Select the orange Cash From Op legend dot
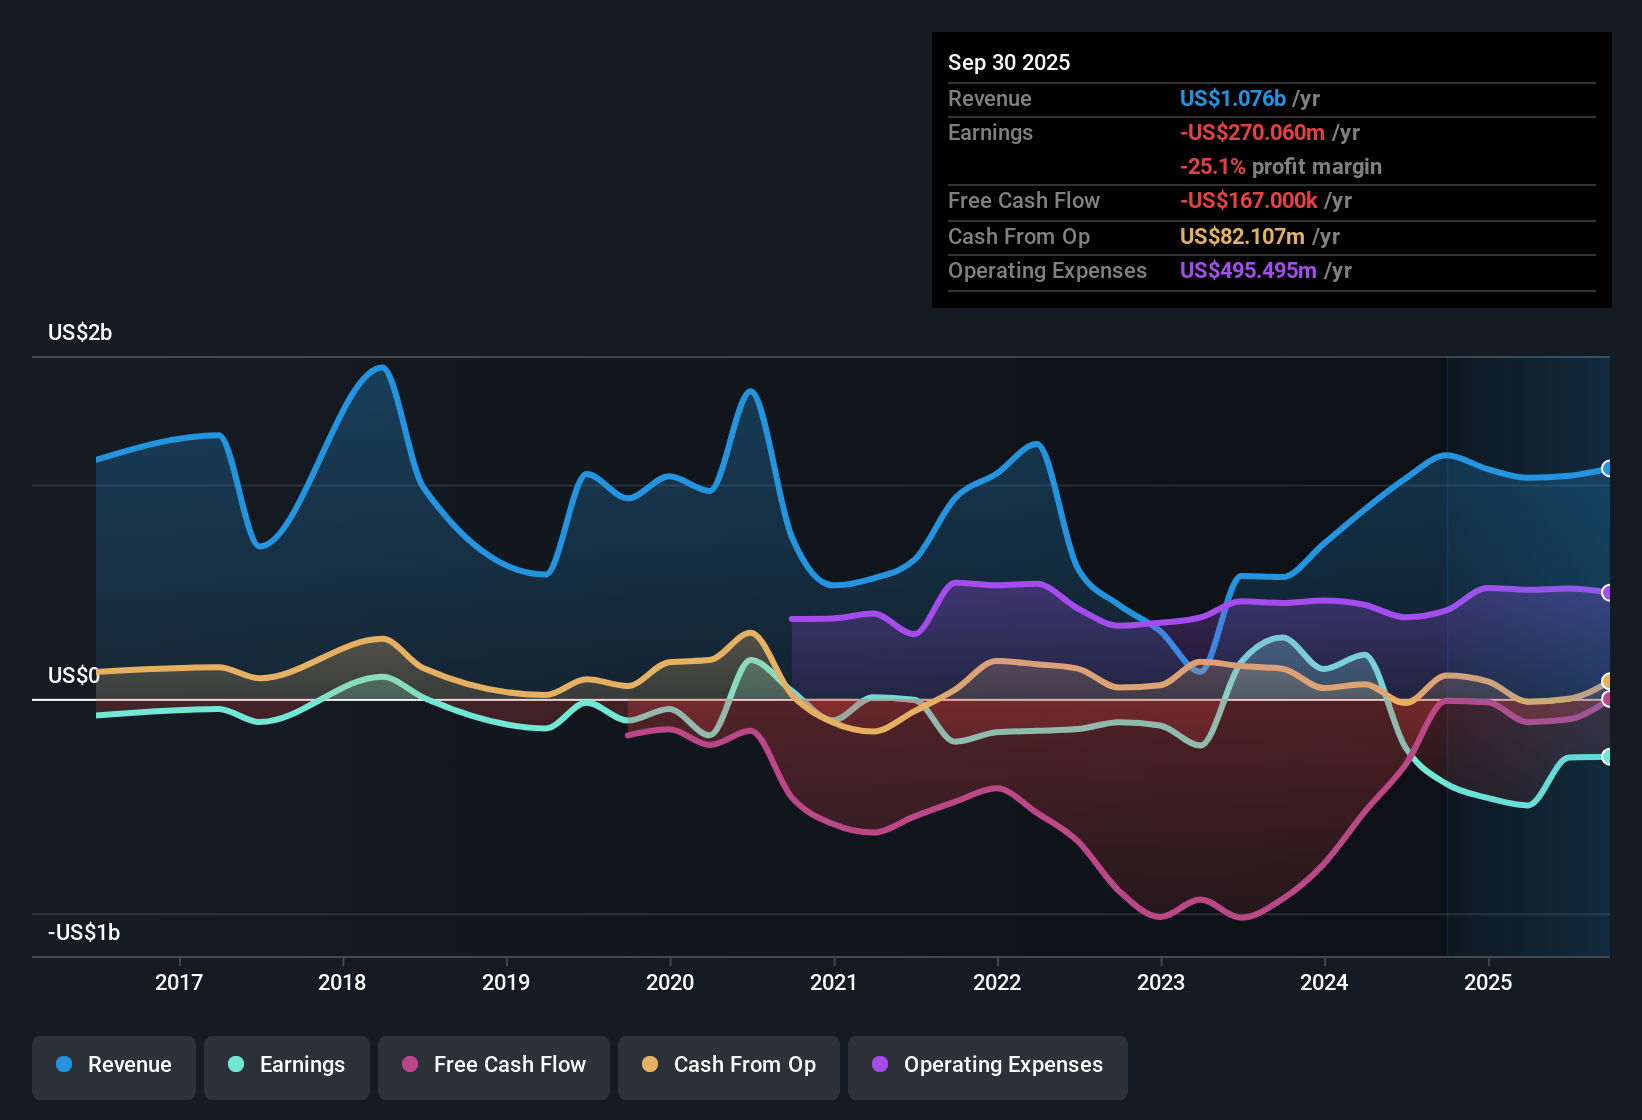 tap(649, 1065)
